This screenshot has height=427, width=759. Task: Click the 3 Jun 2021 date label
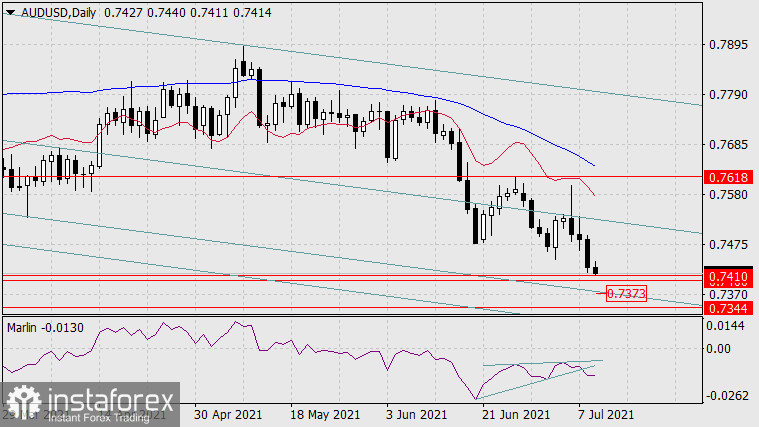[417, 414]
